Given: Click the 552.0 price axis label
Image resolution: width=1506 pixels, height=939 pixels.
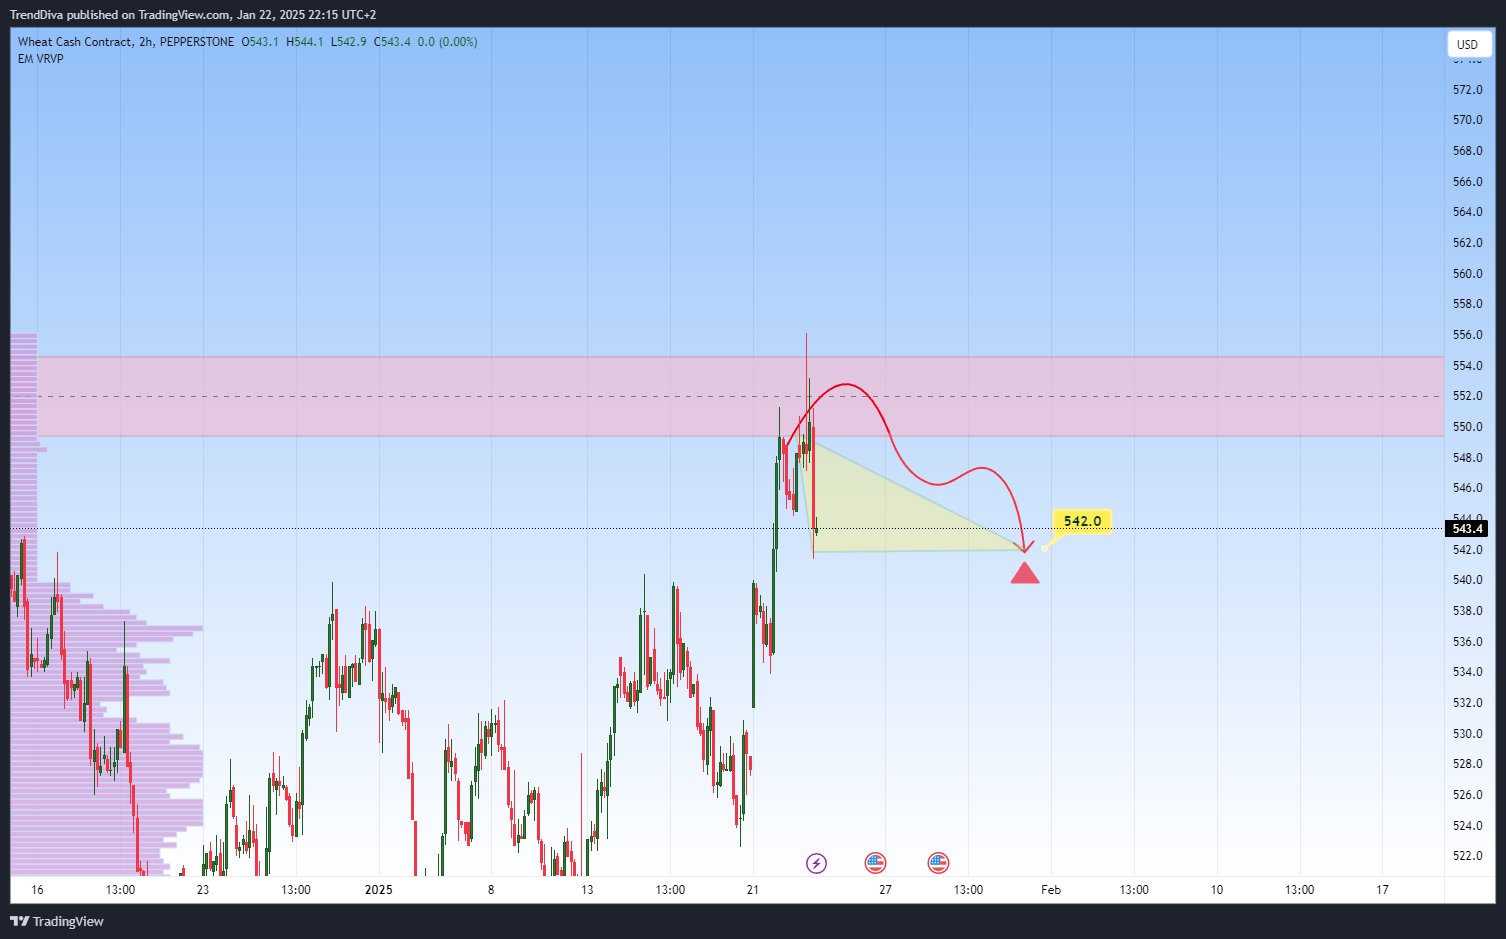Looking at the screenshot, I should pyautogui.click(x=1467, y=396).
